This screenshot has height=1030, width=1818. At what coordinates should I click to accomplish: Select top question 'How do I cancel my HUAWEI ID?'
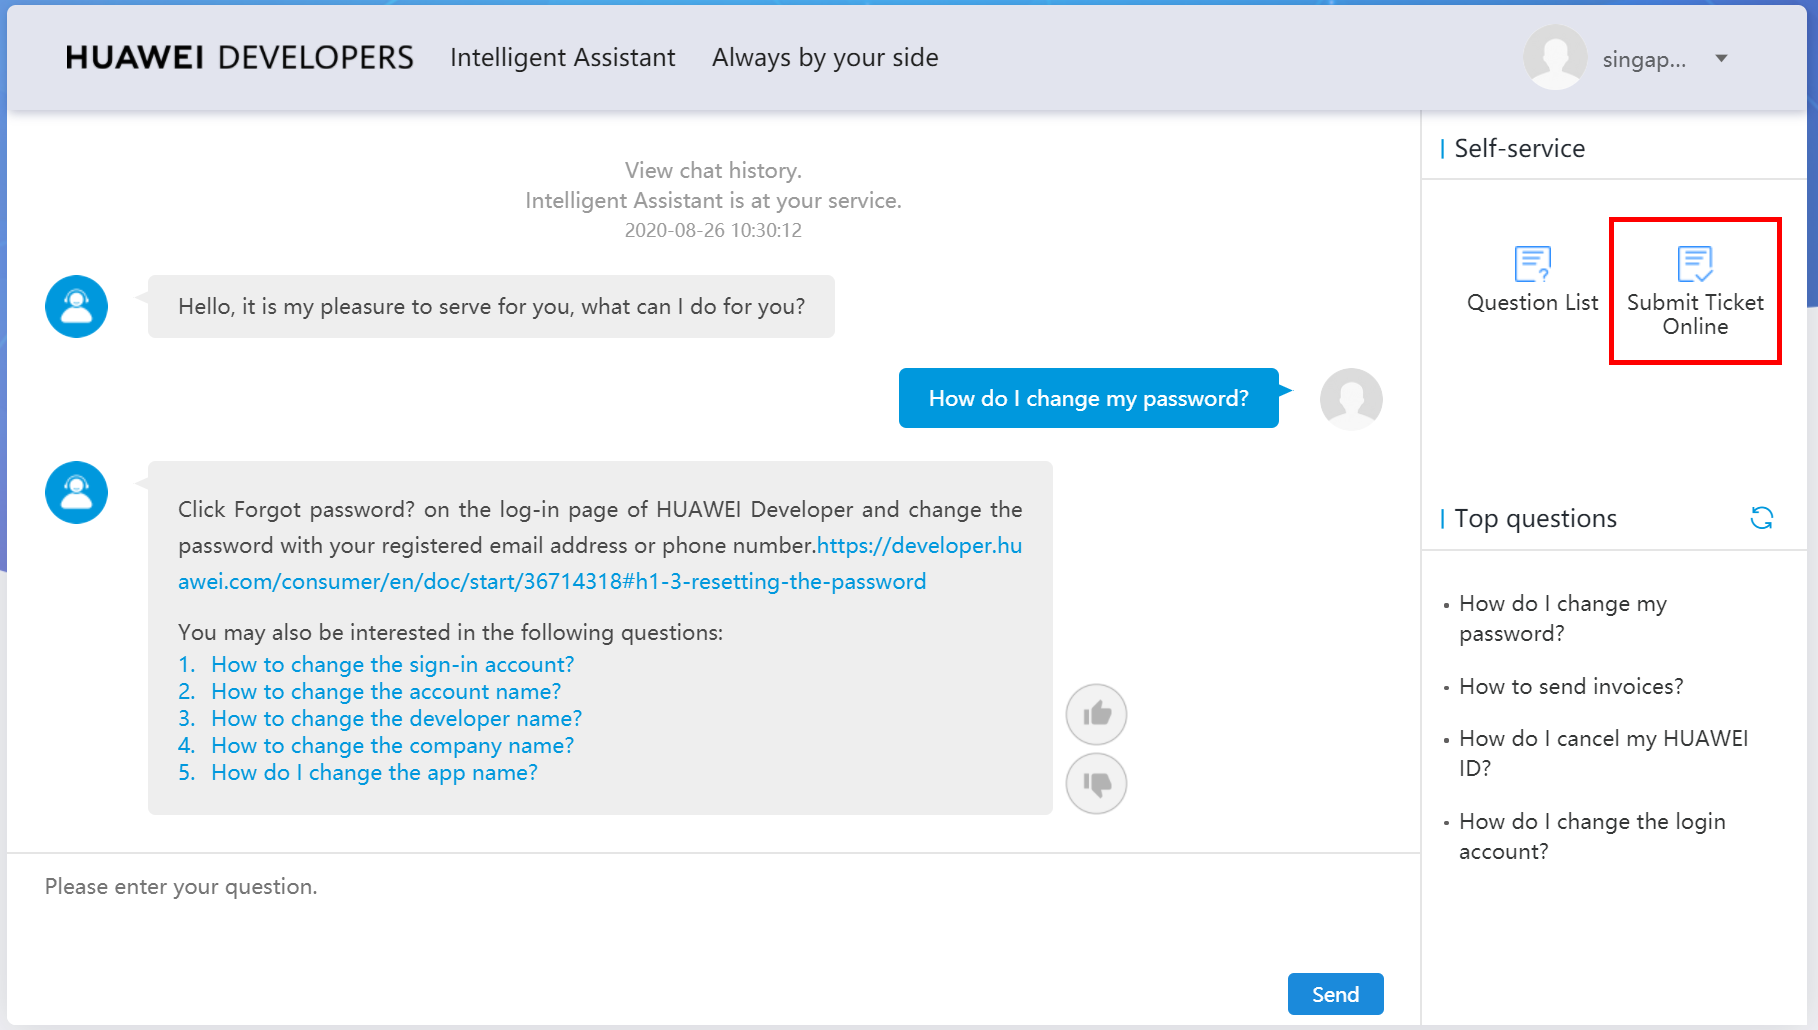pyautogui.click(x=1603, y=753)
